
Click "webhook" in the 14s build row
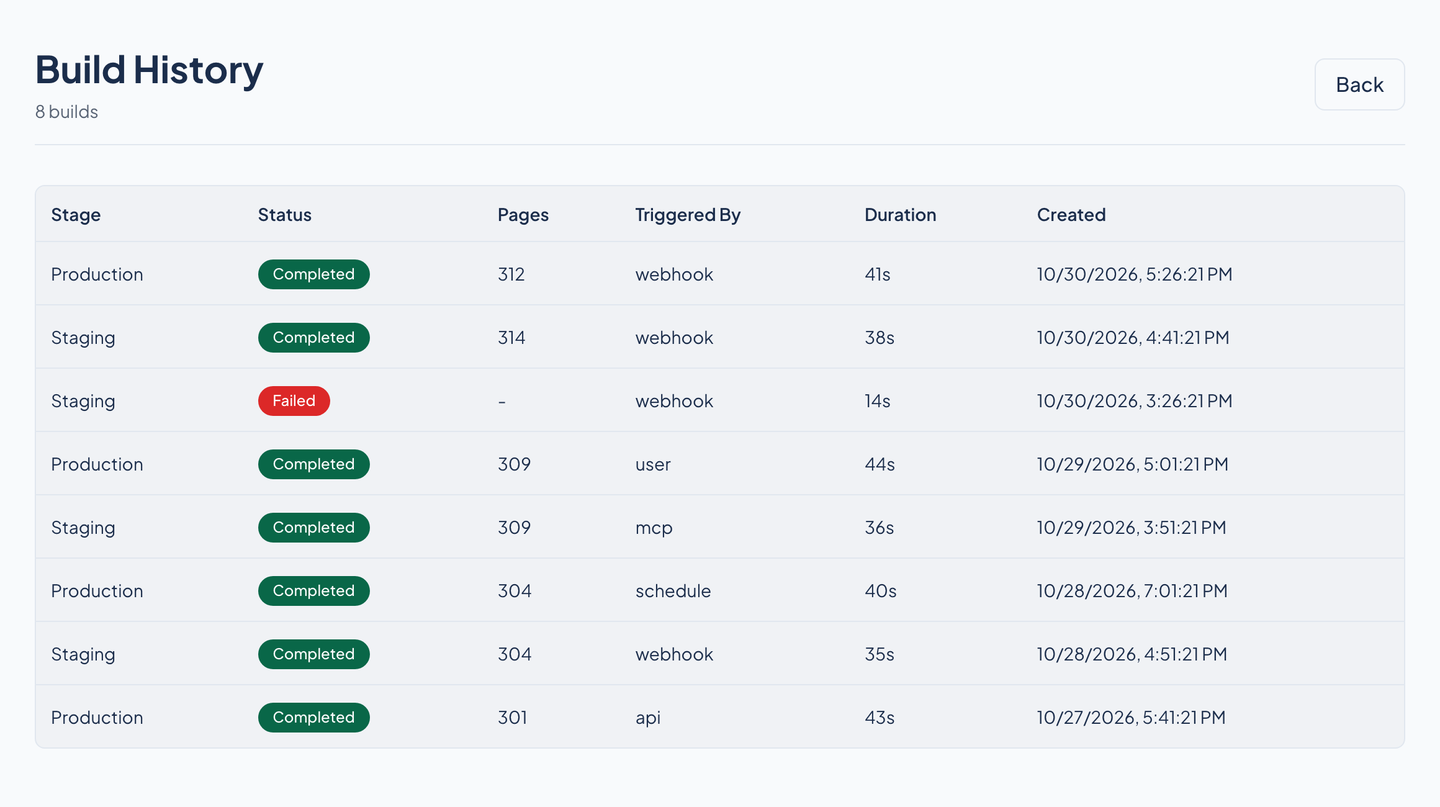pos(674,401)
